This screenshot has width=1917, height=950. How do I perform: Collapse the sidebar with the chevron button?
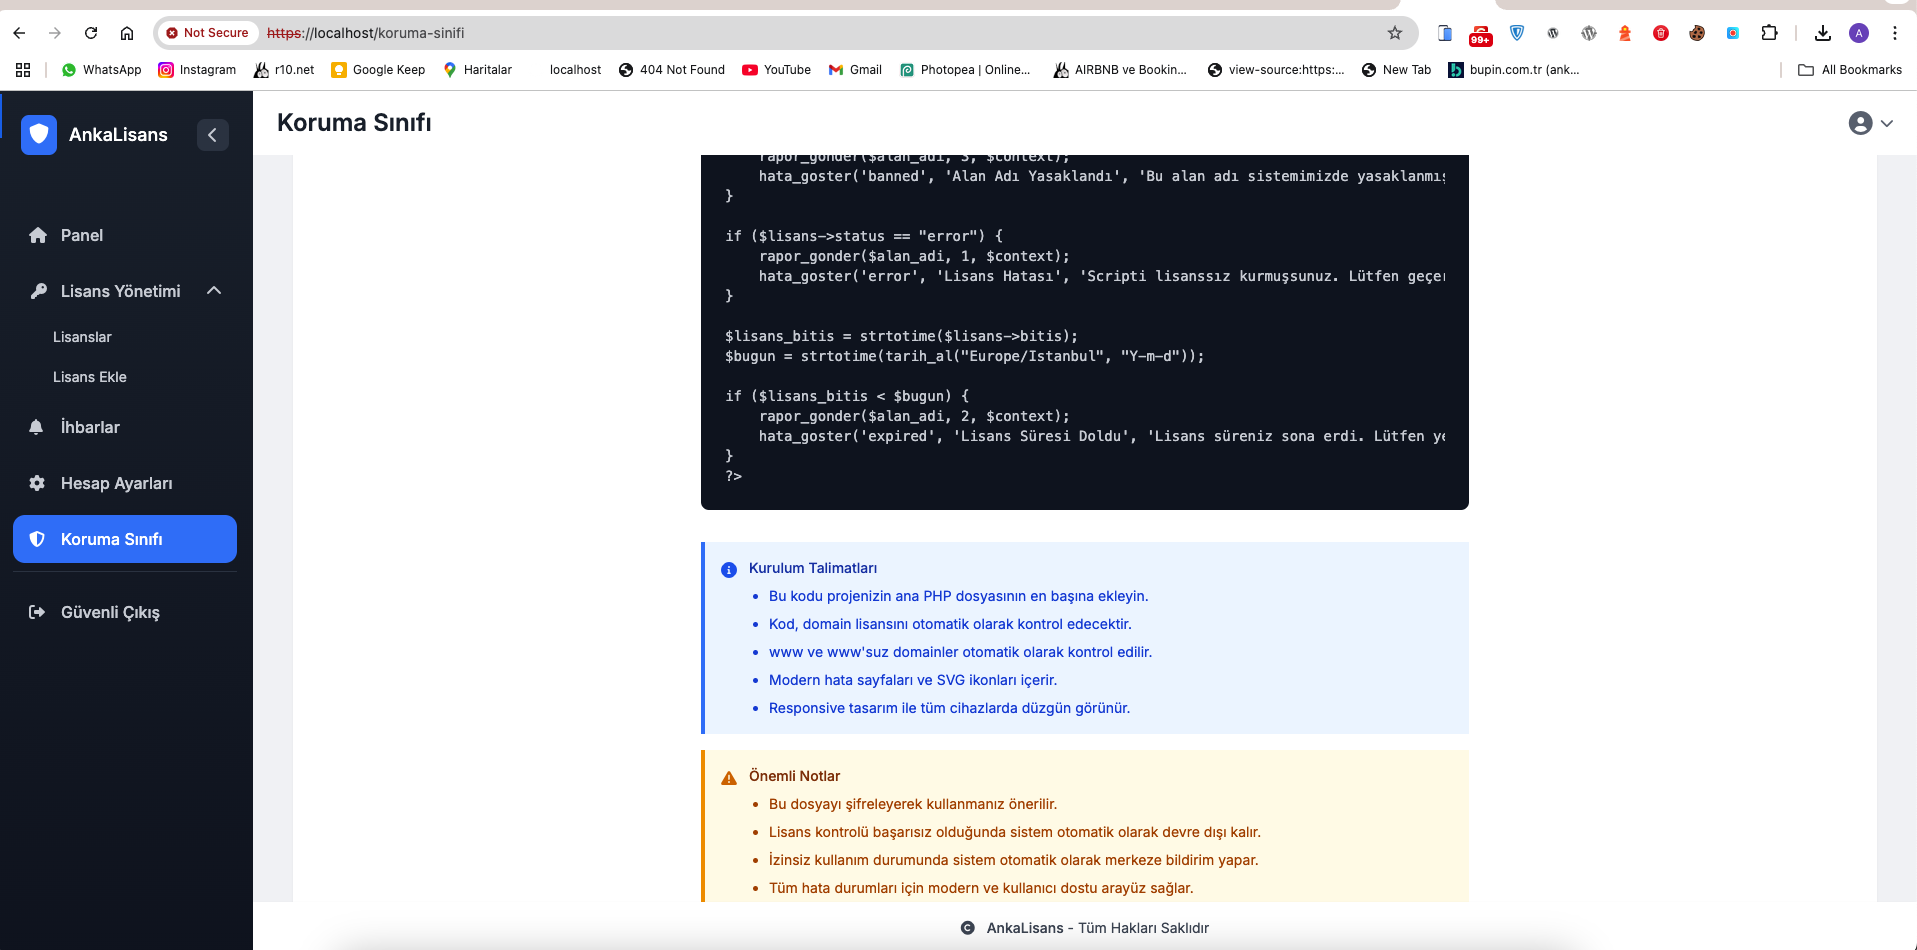pos(212,135)
